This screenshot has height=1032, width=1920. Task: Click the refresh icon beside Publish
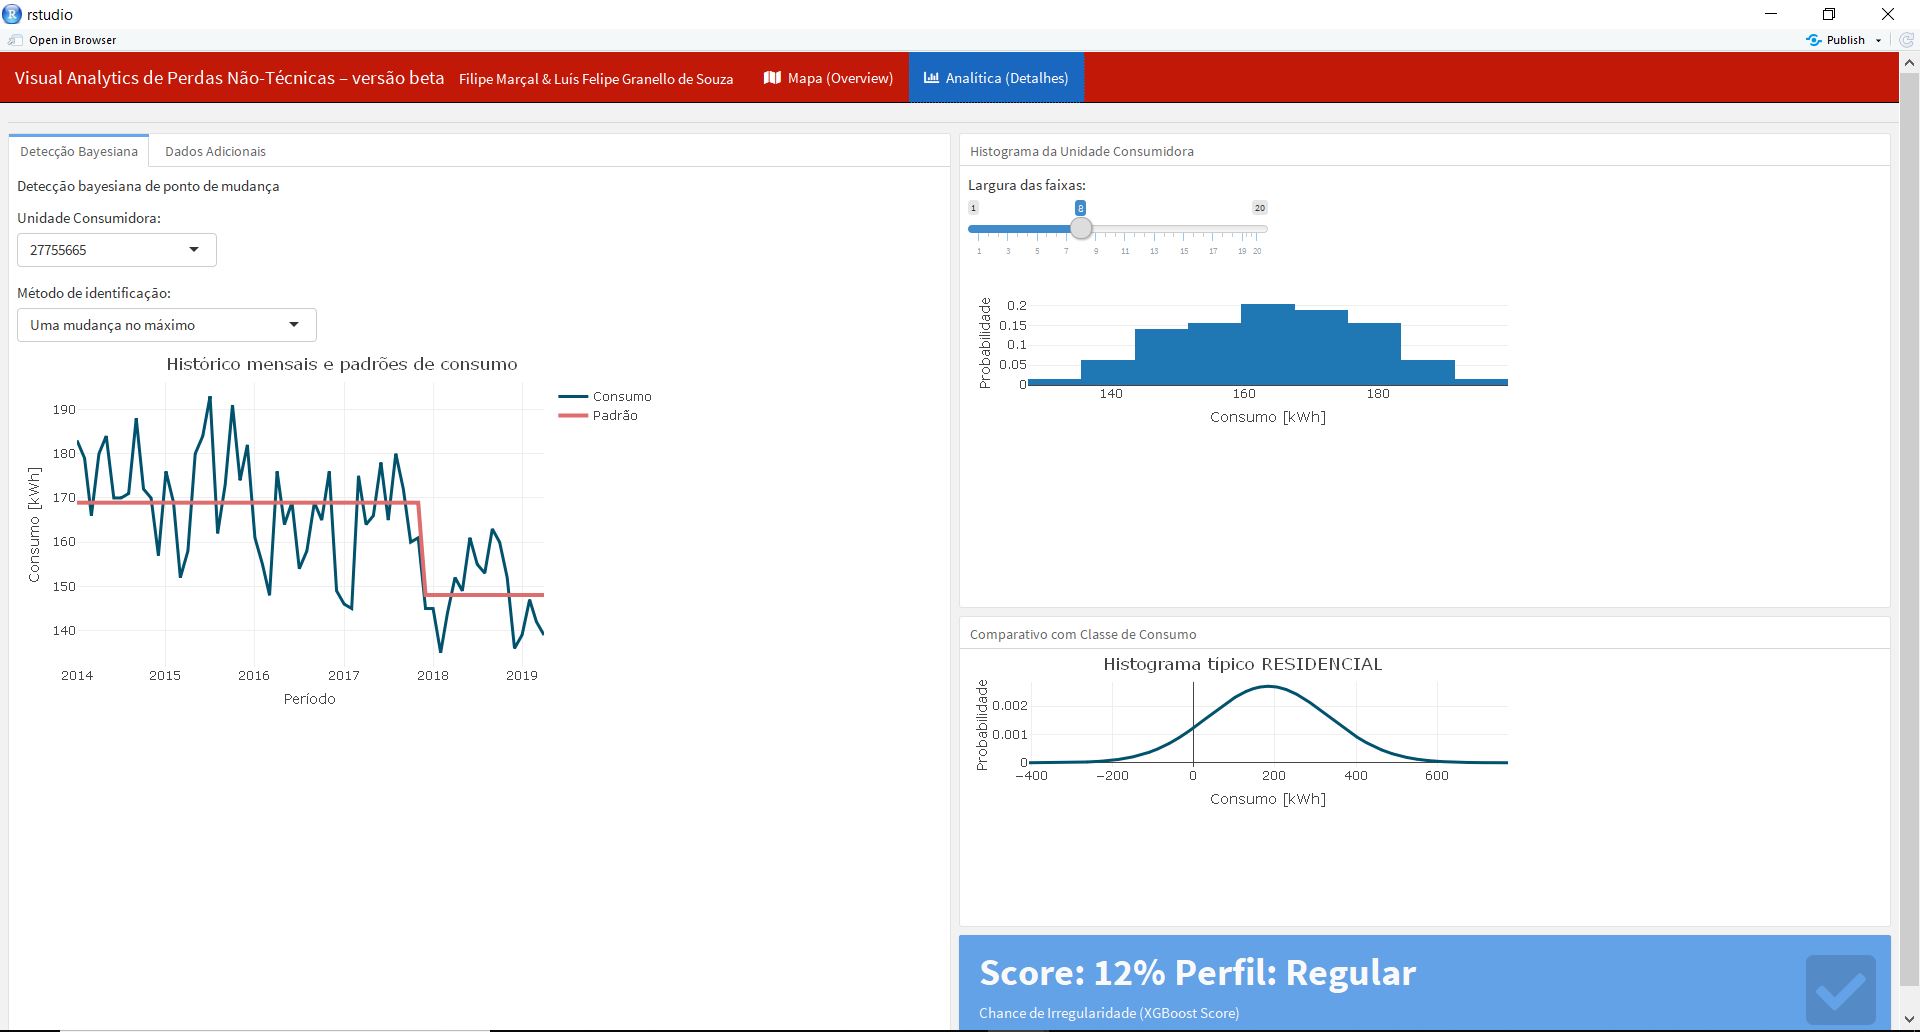pyautogui.click(x=1906, y=40)
